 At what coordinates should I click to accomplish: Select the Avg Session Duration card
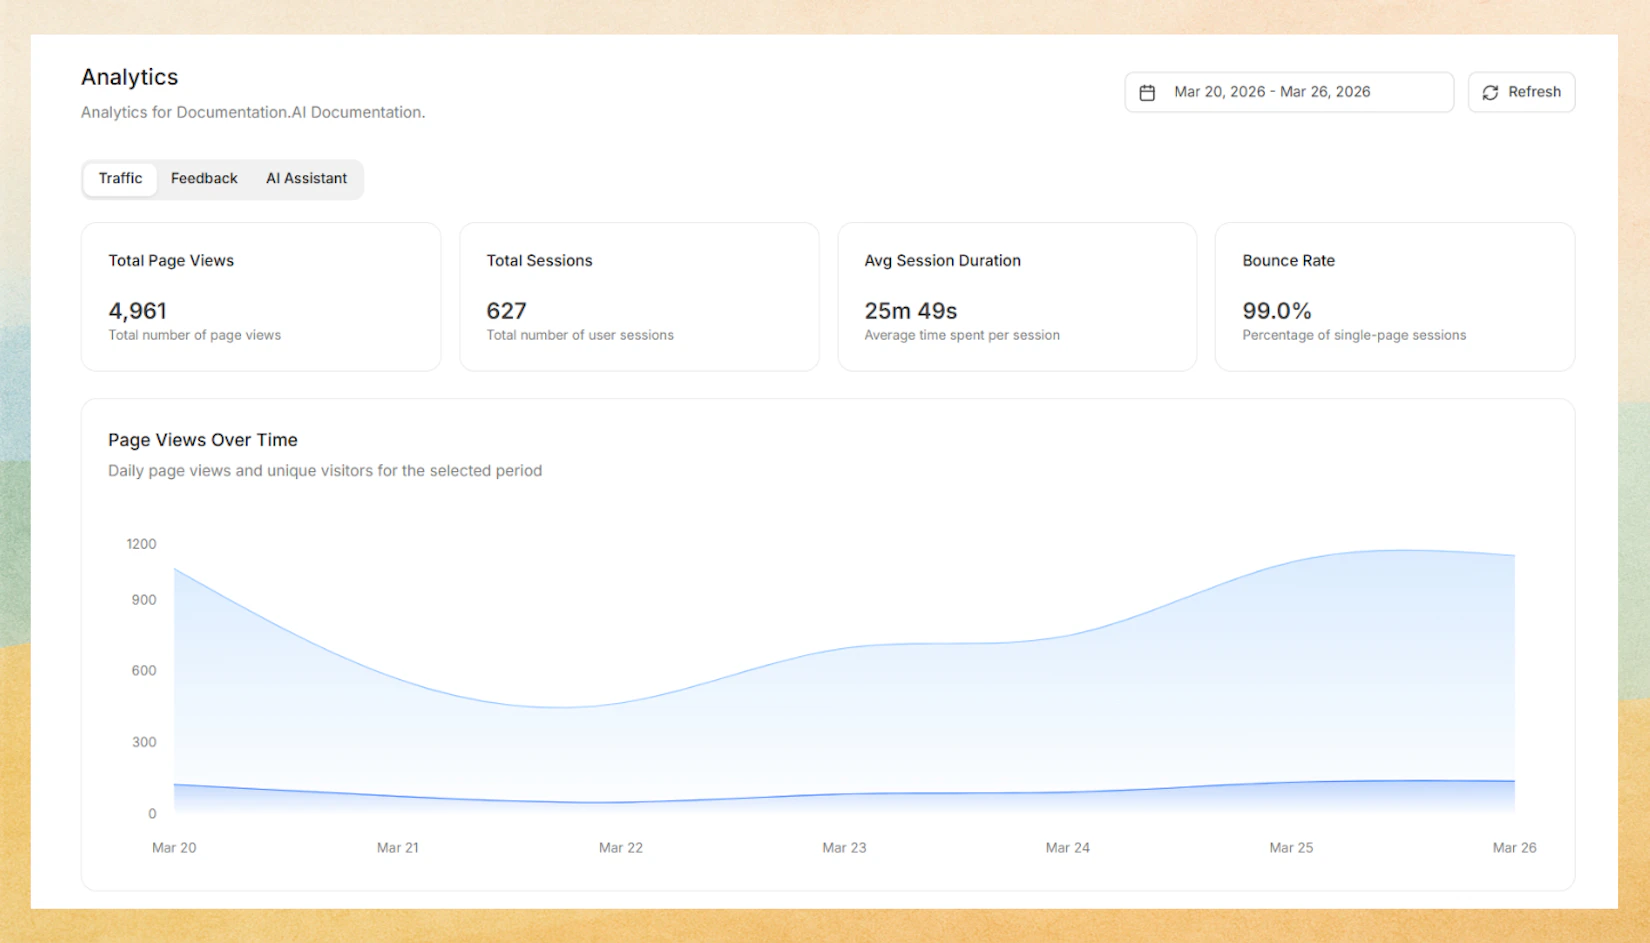pos(1016,296)
